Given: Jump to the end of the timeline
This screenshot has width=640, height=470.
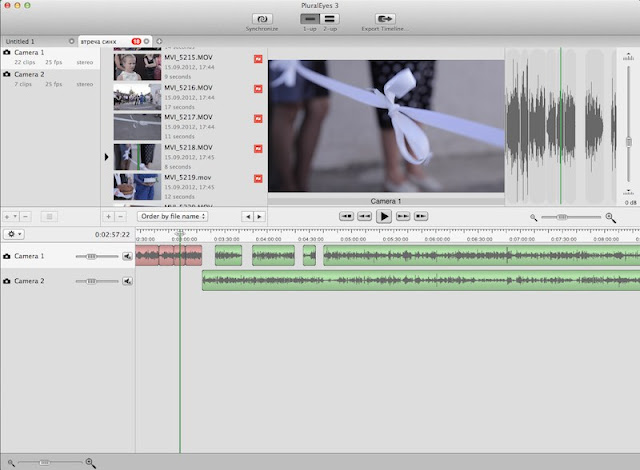Looking at the screenshot, I should click(421, 216).
